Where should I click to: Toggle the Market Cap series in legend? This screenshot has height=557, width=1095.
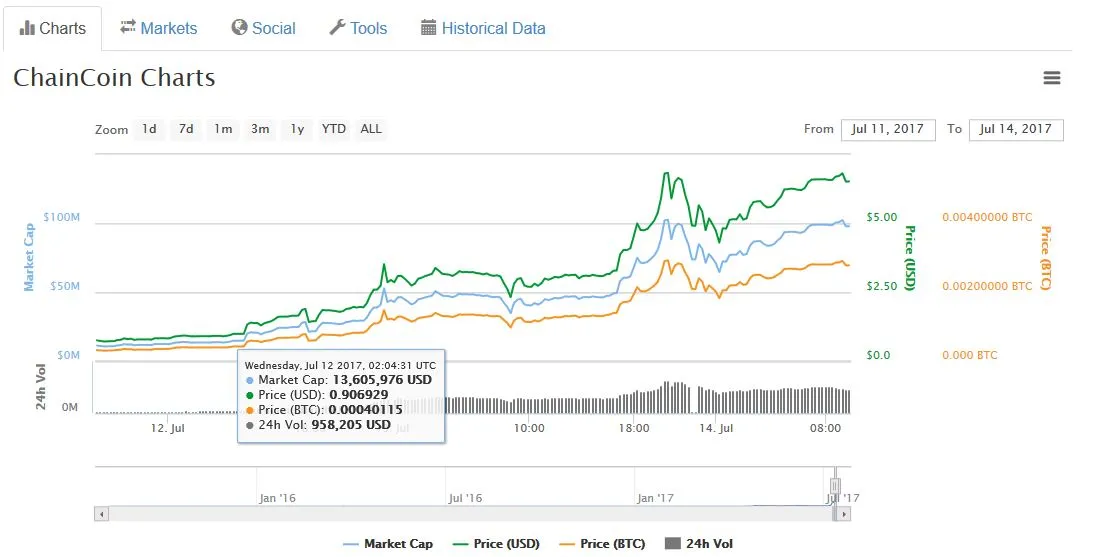tap(388, 544)
